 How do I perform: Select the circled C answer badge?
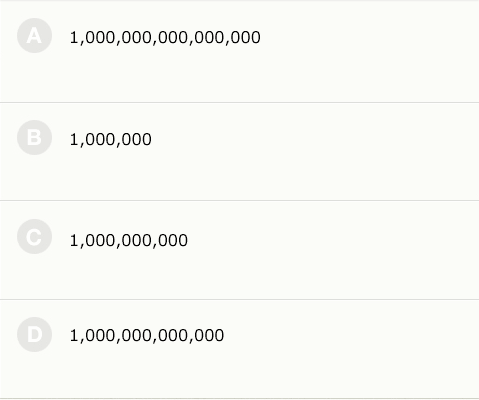(34, 237)
